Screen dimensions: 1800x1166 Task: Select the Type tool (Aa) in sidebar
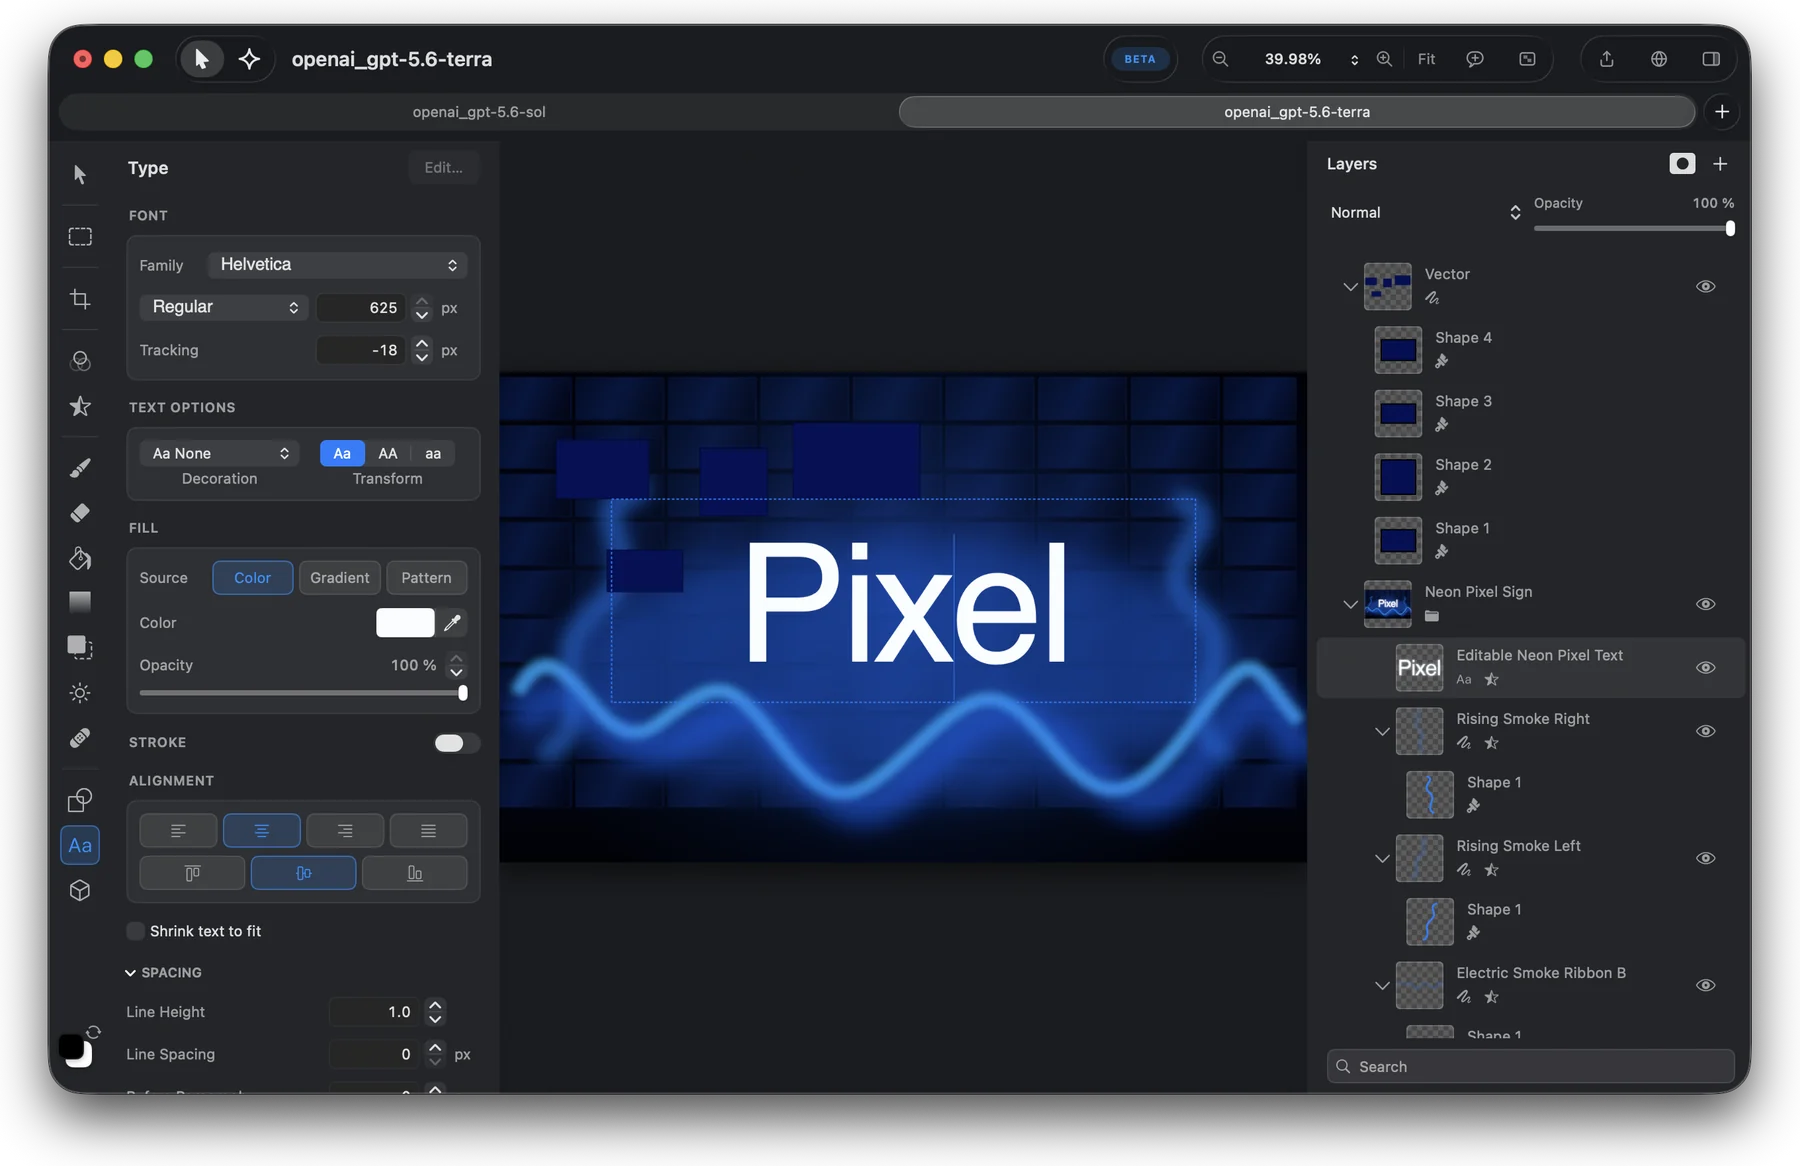point(80,845)
